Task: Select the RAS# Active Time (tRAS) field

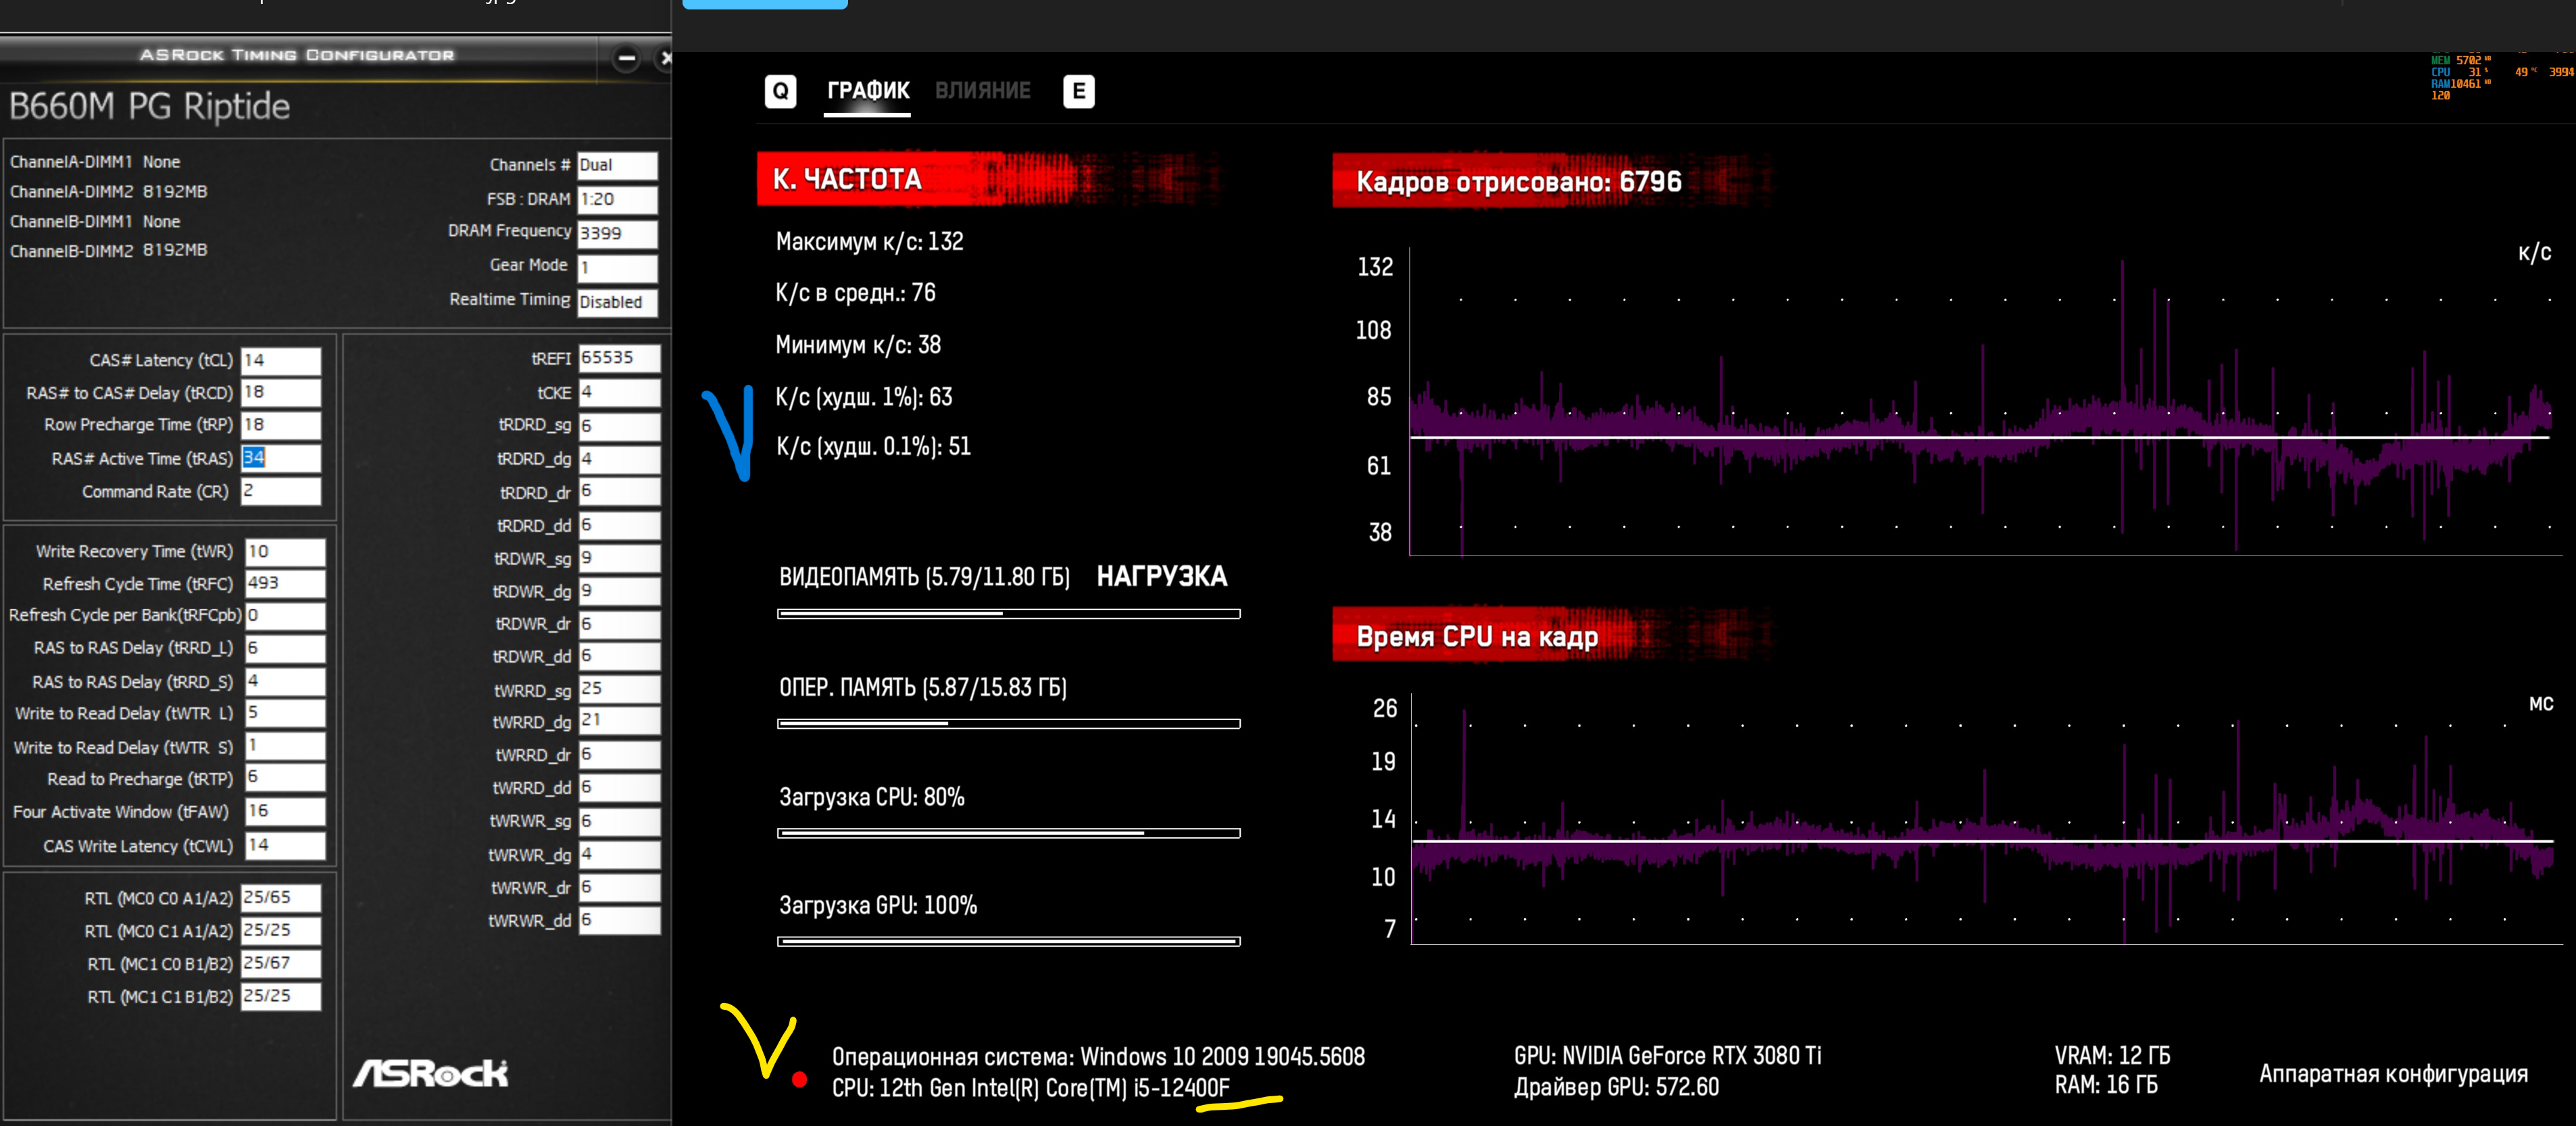Action: [x=281, y=458]
